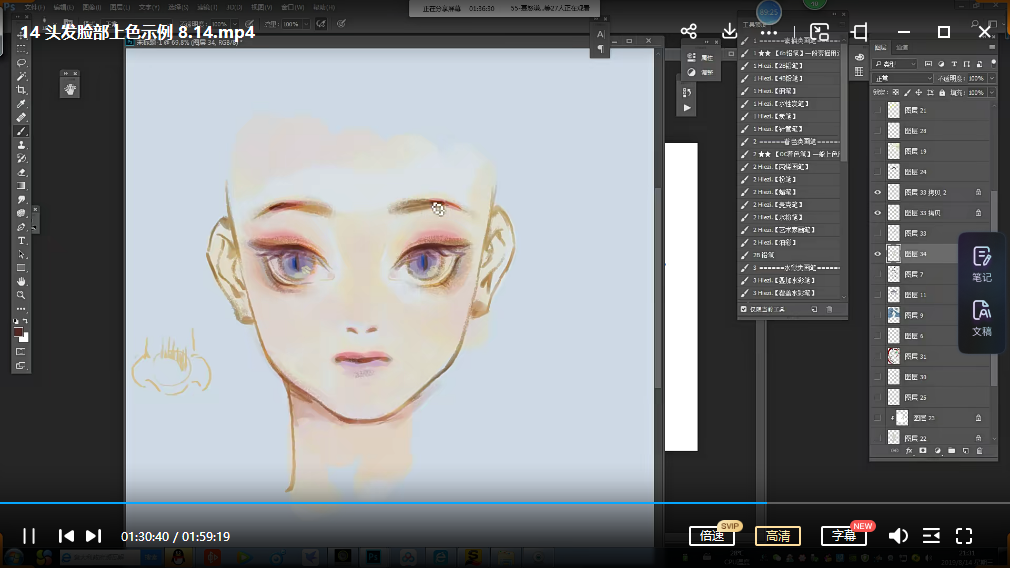1010x568 pixels.
Task: Select the Magic Wand tool
Action: click(21, 77)
